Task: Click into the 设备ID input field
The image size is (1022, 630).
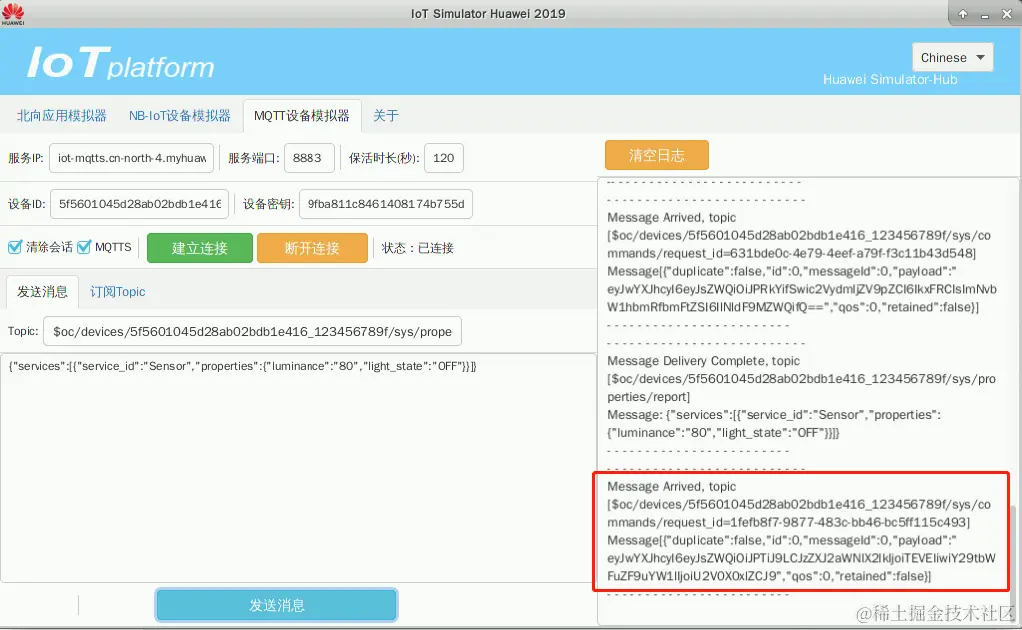Action: click(x=139, y=204)
